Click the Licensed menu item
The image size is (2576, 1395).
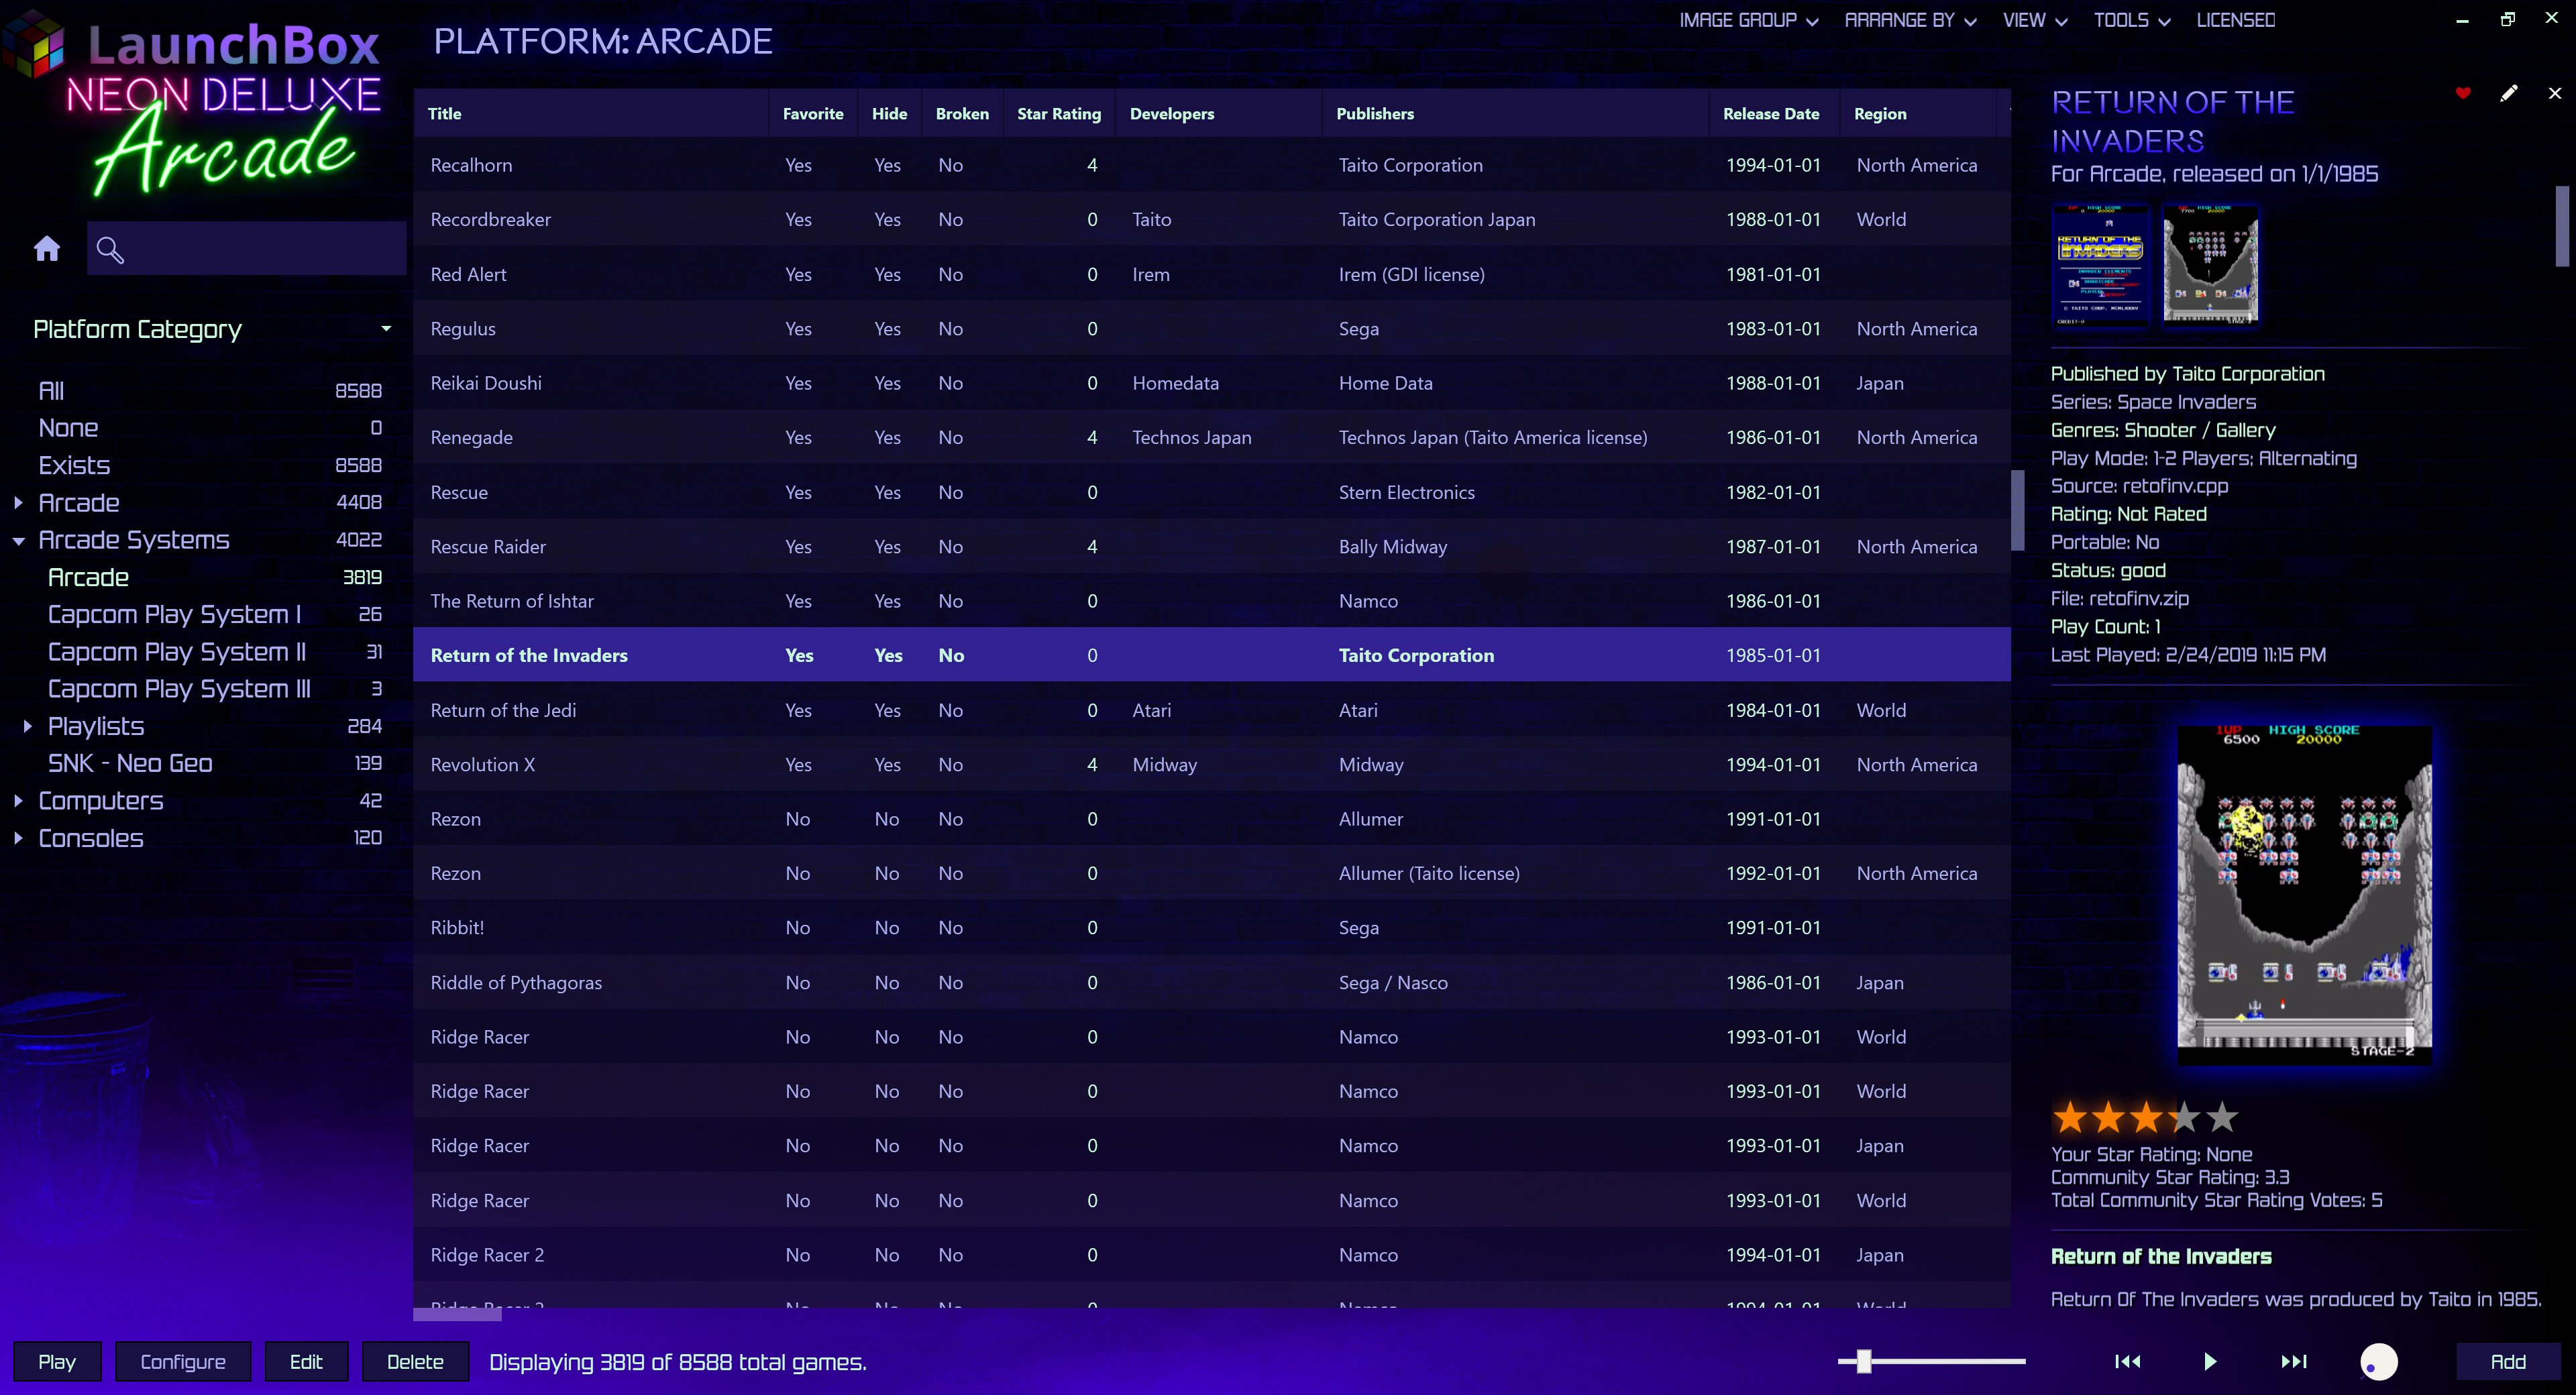tap(2235, 20)
